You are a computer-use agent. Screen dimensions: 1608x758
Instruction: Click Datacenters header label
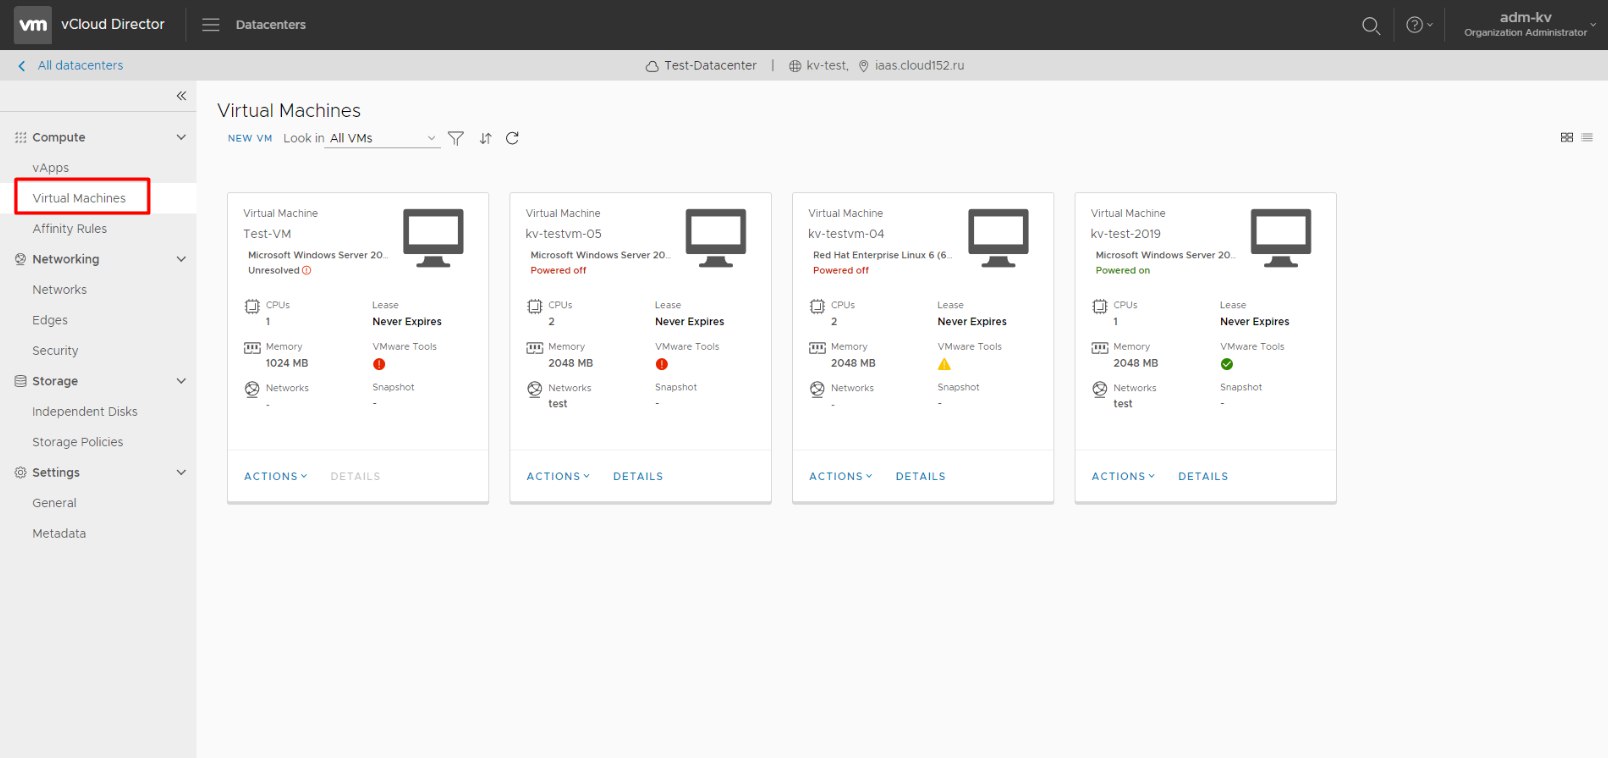click(x=271, y=25)
